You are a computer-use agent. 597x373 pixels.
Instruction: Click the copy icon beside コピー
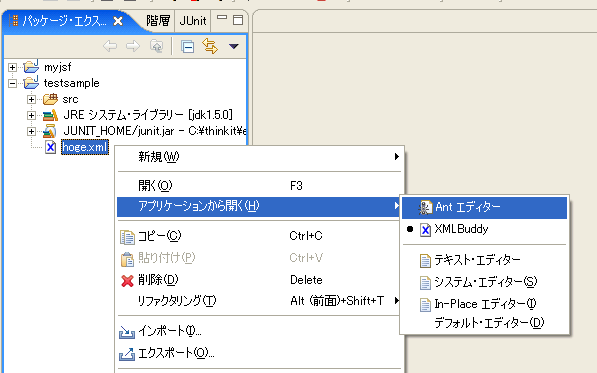tap(127, 237)
